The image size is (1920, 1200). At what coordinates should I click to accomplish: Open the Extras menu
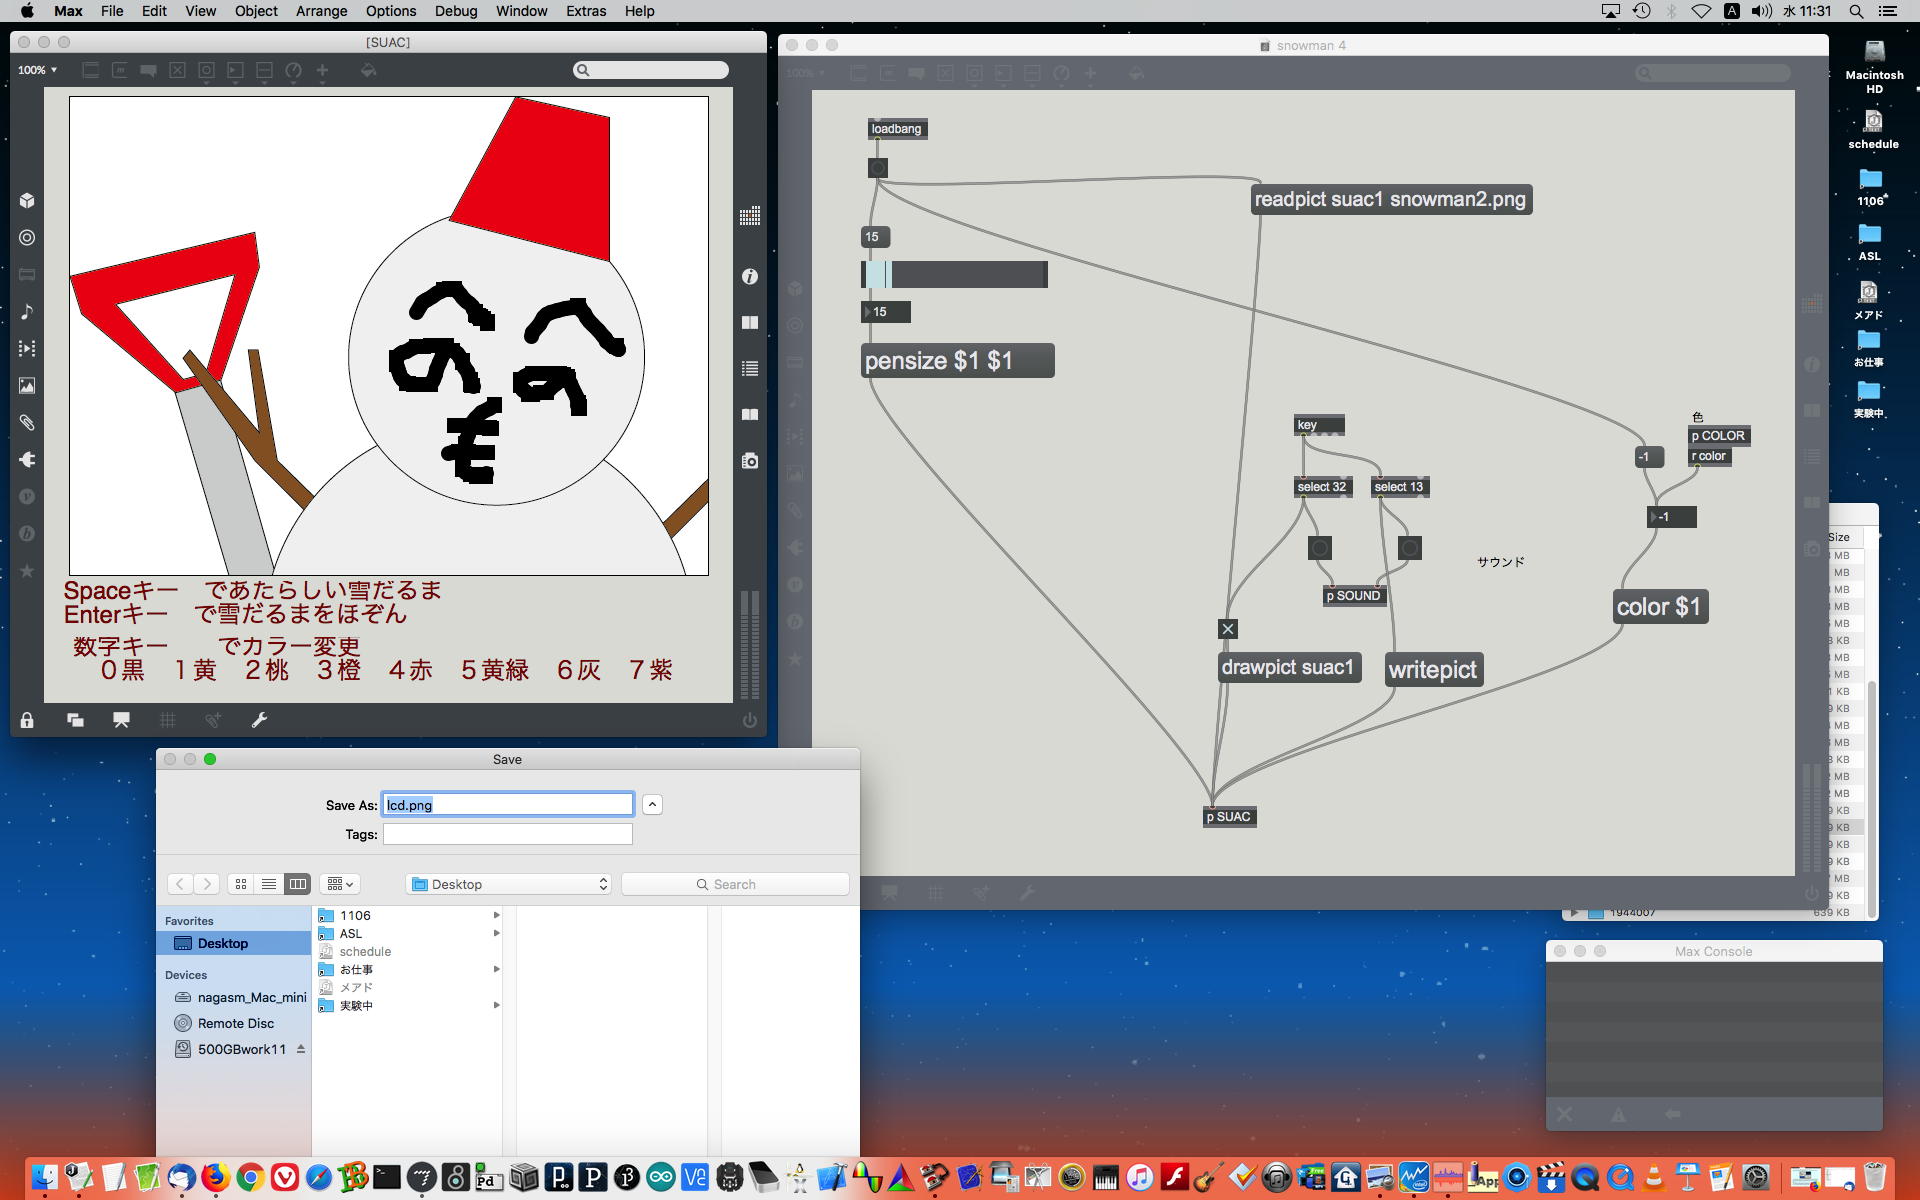585,11
